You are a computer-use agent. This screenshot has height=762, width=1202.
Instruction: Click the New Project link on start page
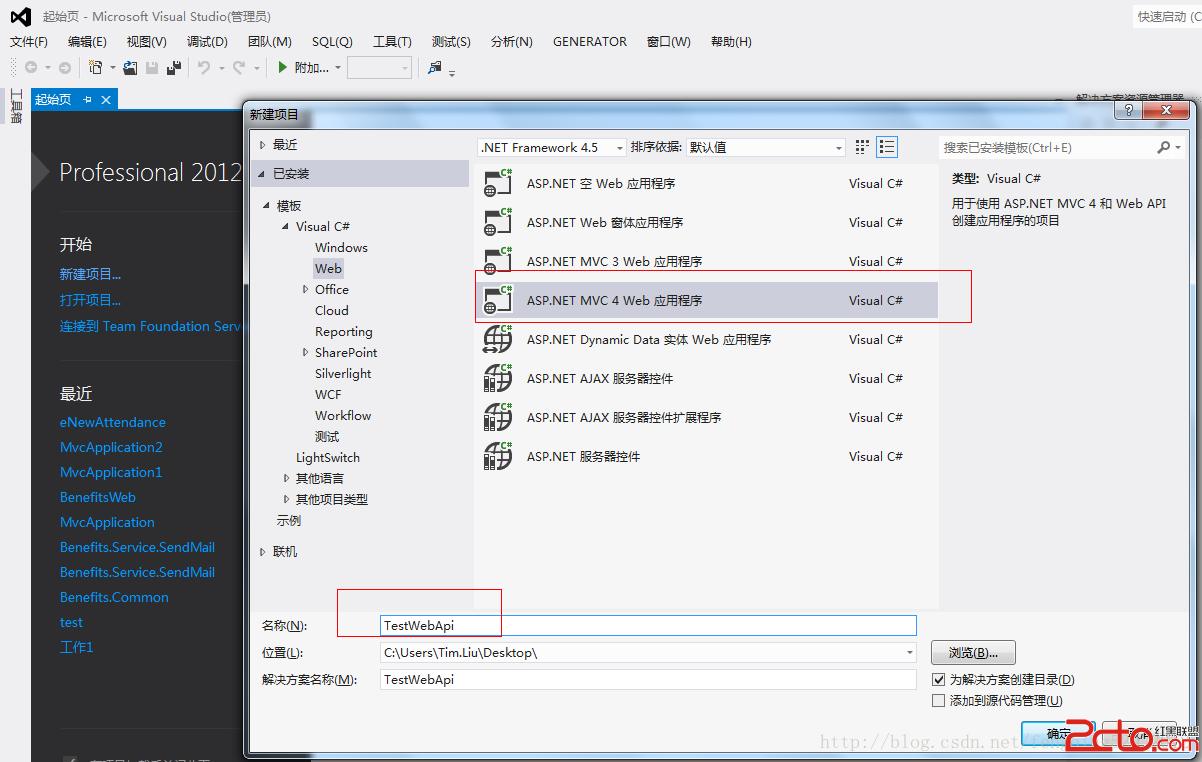pos(90,274)
